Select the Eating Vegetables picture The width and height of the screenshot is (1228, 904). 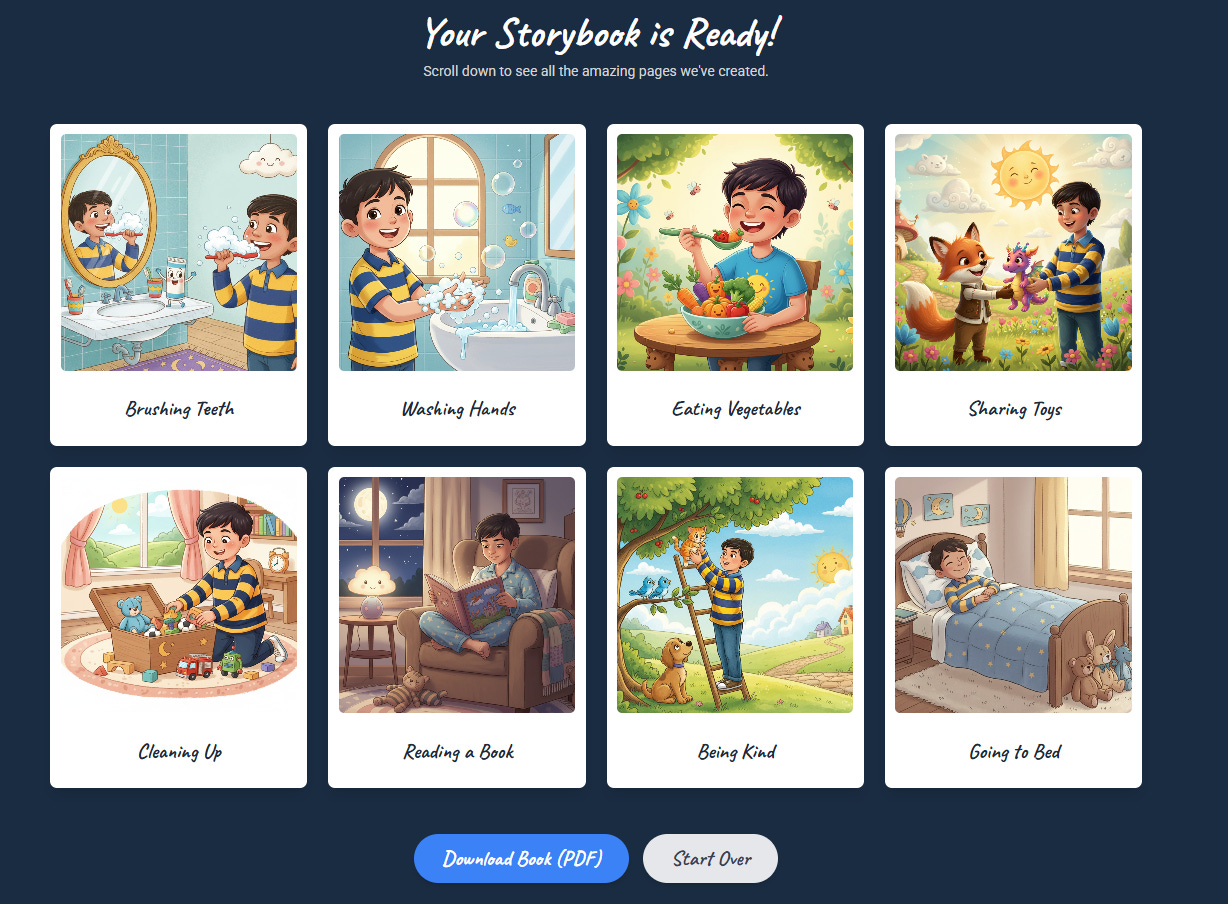[x=735, y=253]
